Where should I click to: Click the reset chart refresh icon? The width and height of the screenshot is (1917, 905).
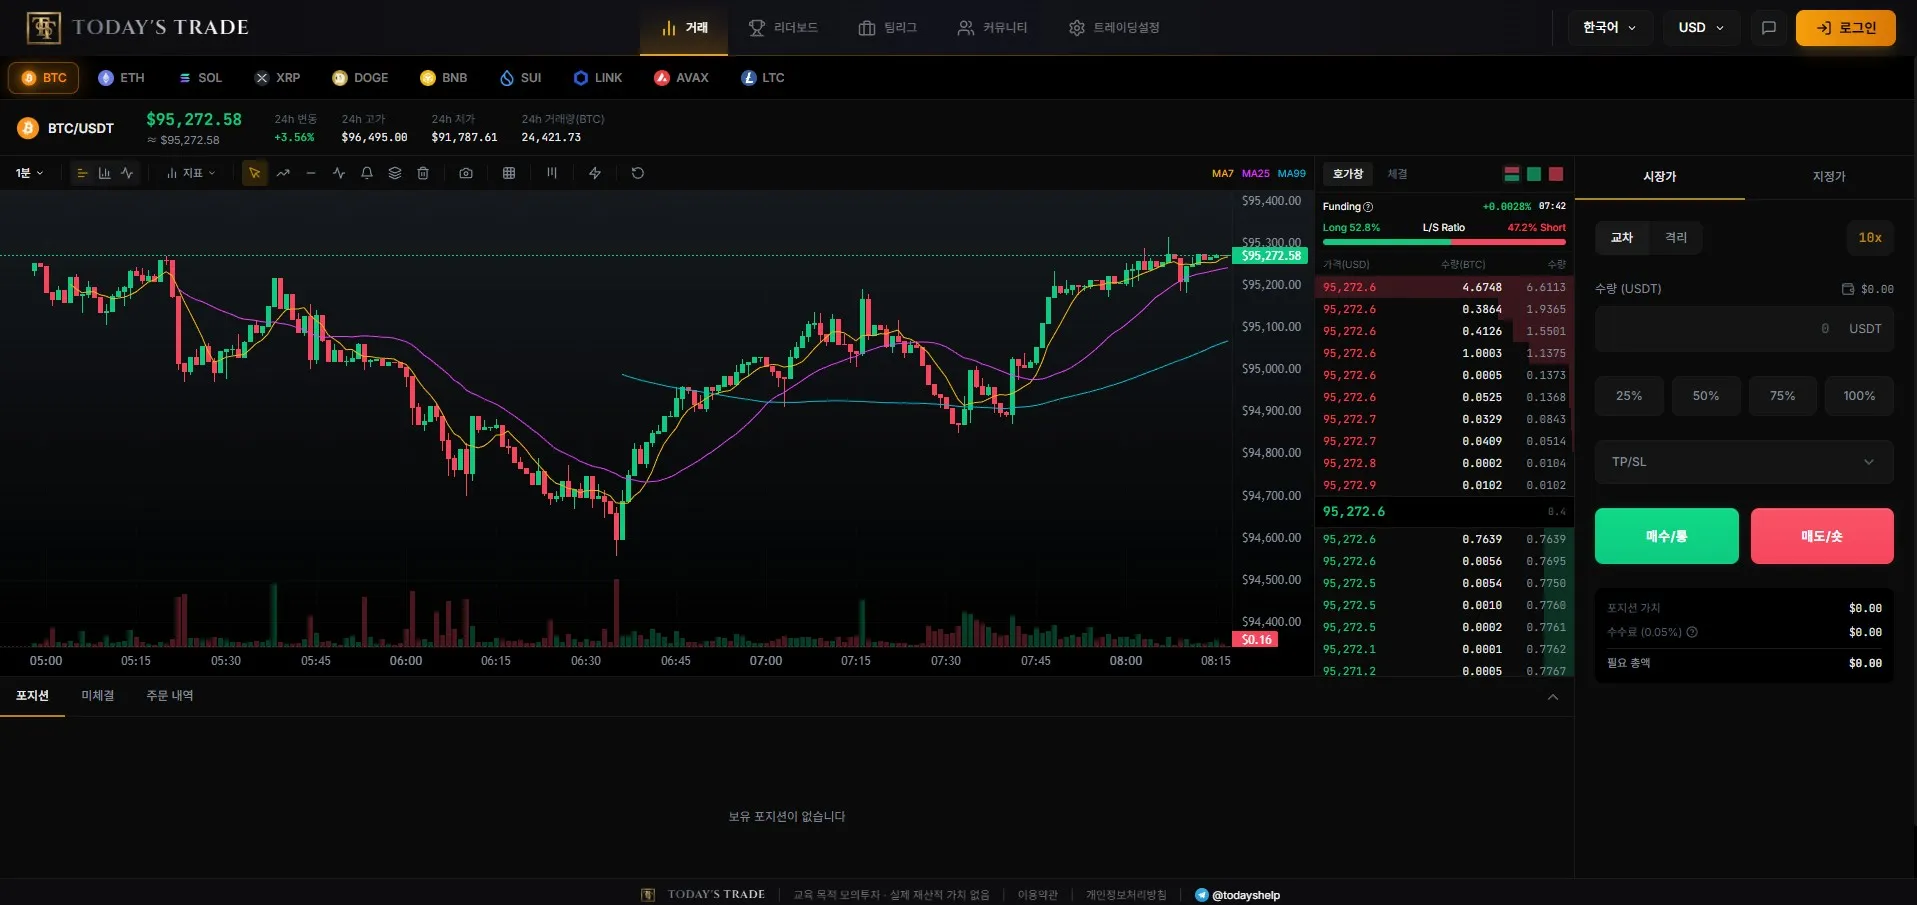638,173
